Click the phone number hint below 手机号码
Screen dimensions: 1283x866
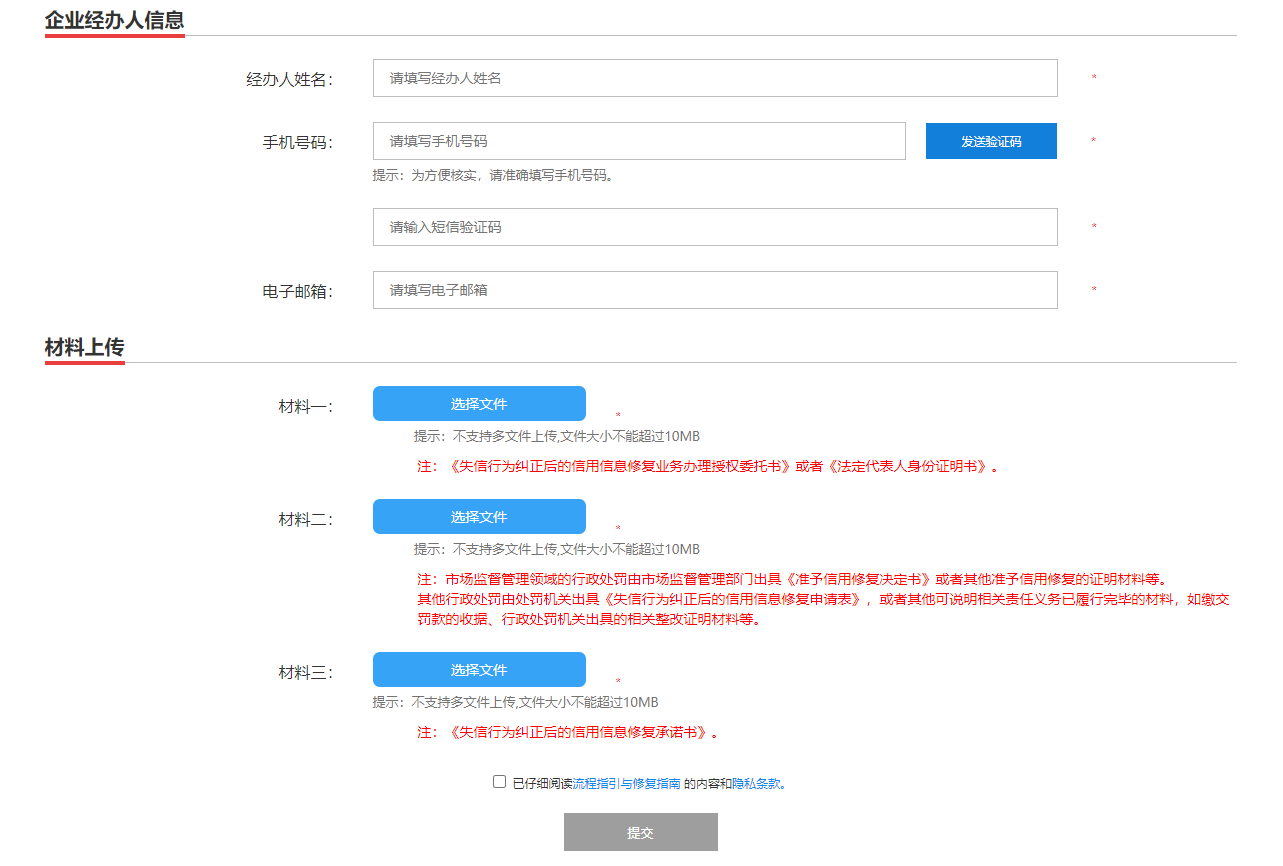(x=492, y=175)
